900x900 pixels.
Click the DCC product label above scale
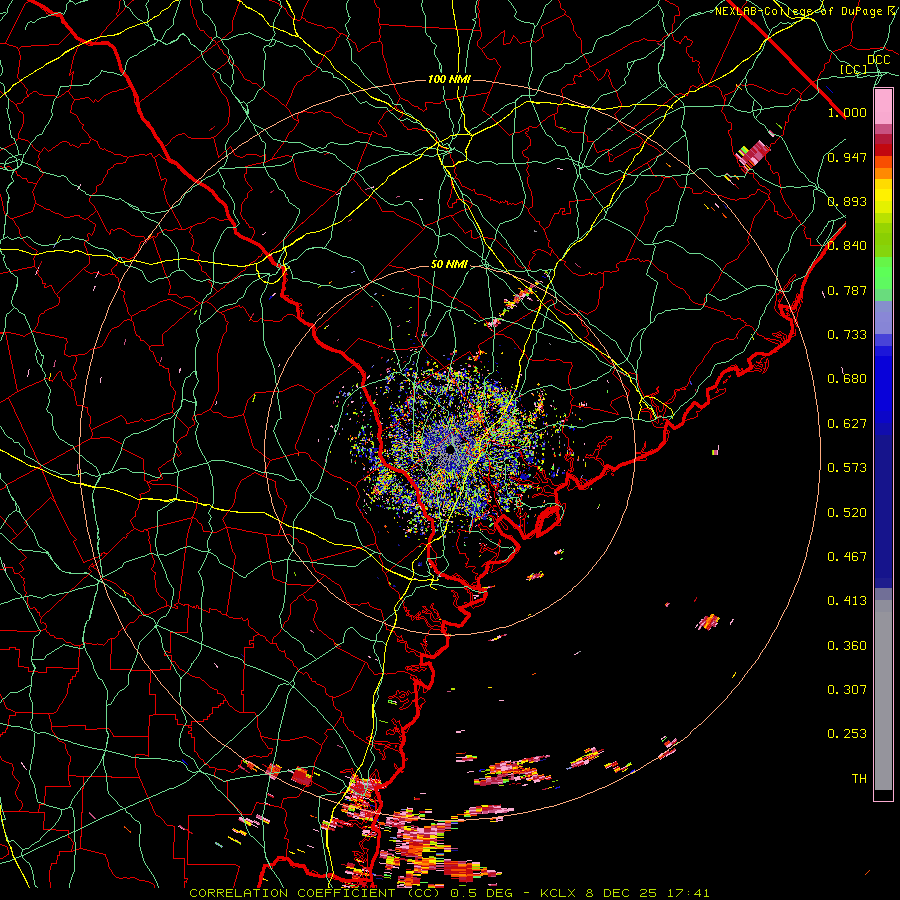(x=878, y=60)
